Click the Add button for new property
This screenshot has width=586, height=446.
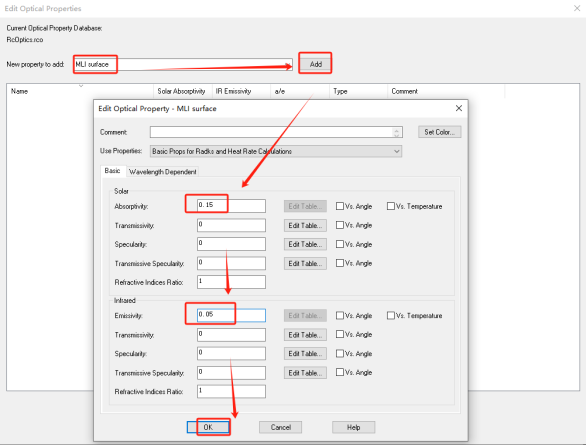coord(315,64)
